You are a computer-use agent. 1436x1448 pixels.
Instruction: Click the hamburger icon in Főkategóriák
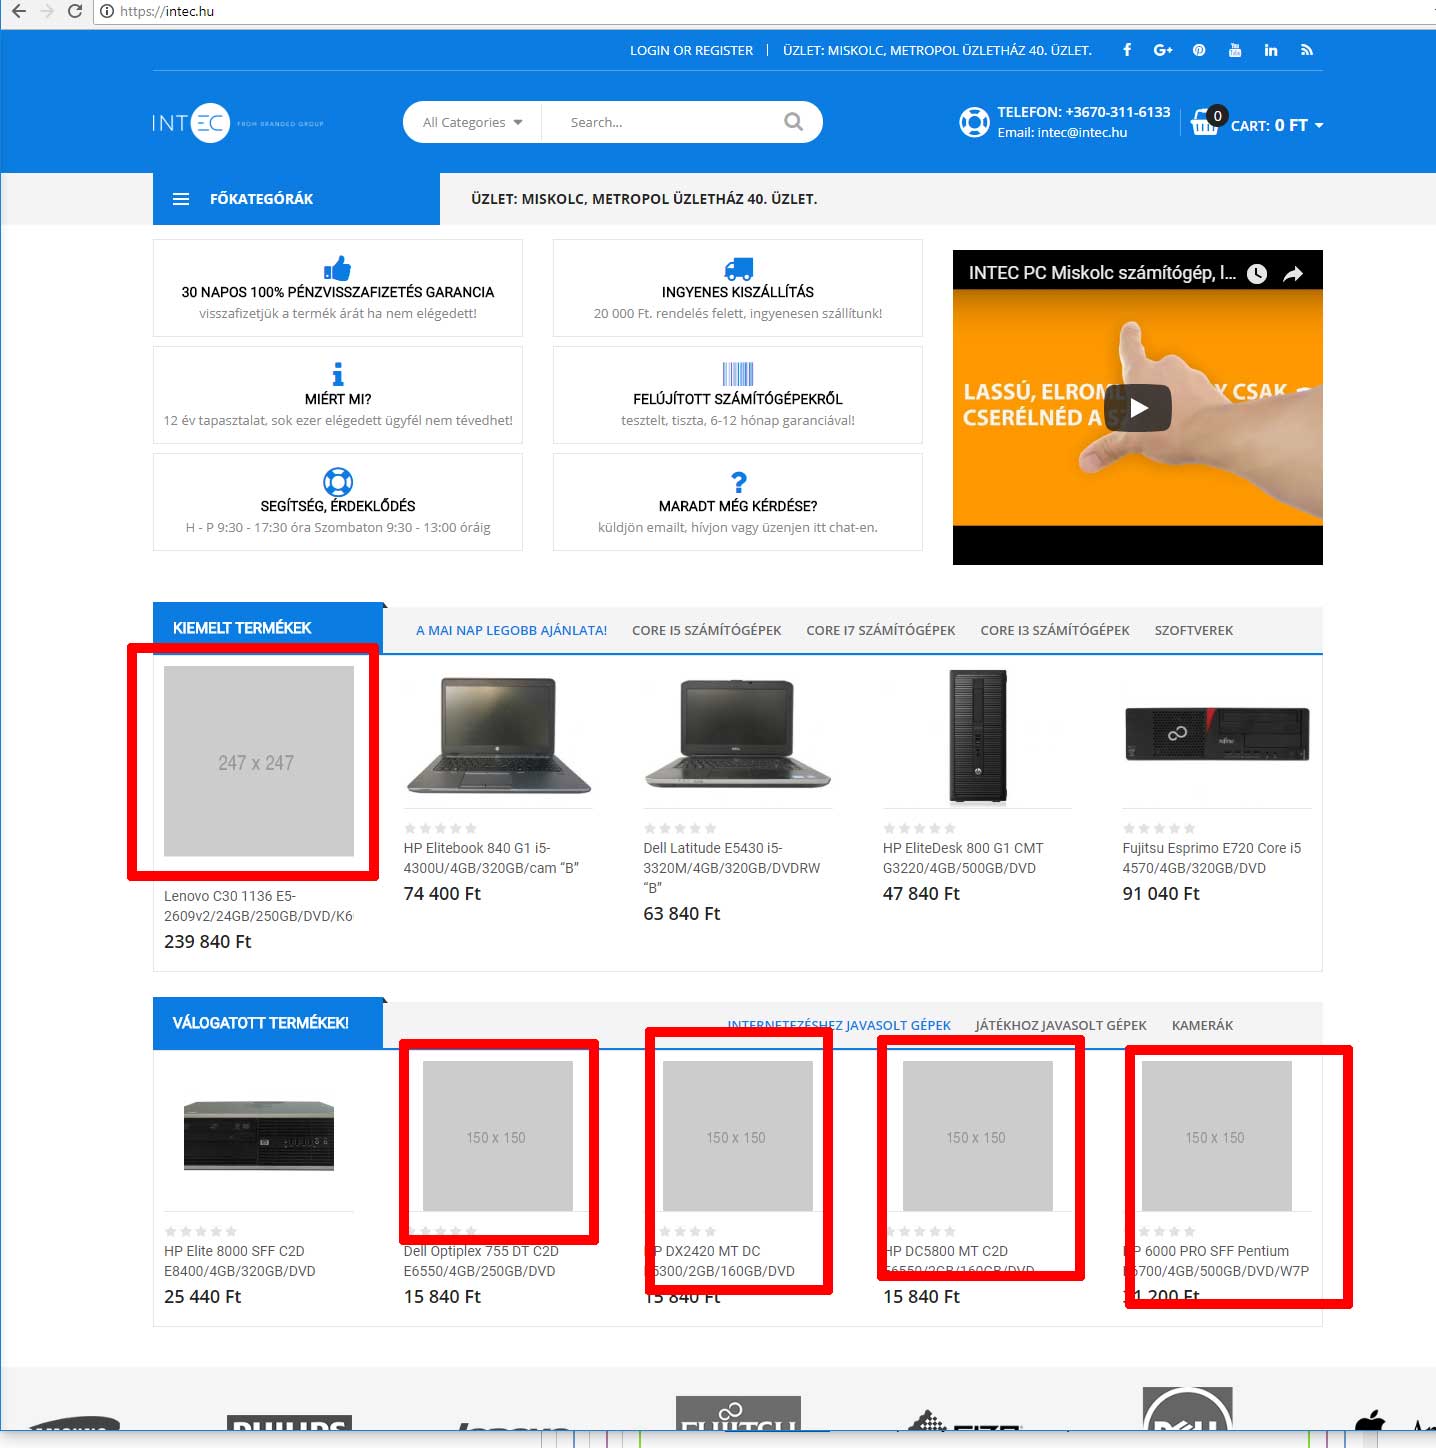tap(181, 199)
